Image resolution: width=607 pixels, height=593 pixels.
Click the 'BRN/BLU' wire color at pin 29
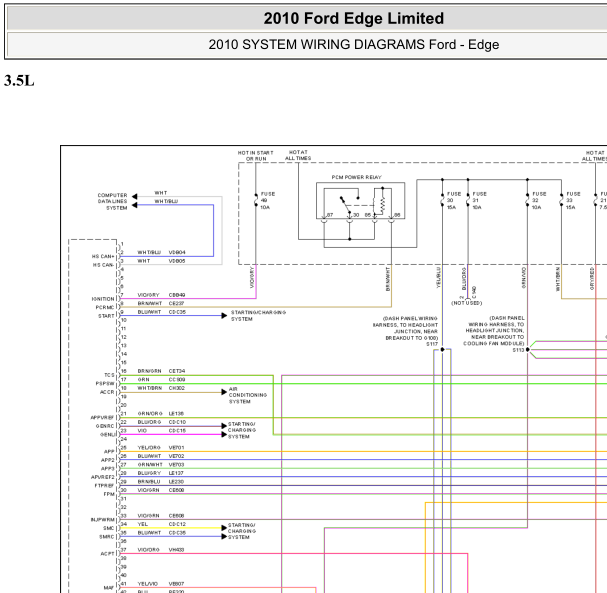pos(149,482)
